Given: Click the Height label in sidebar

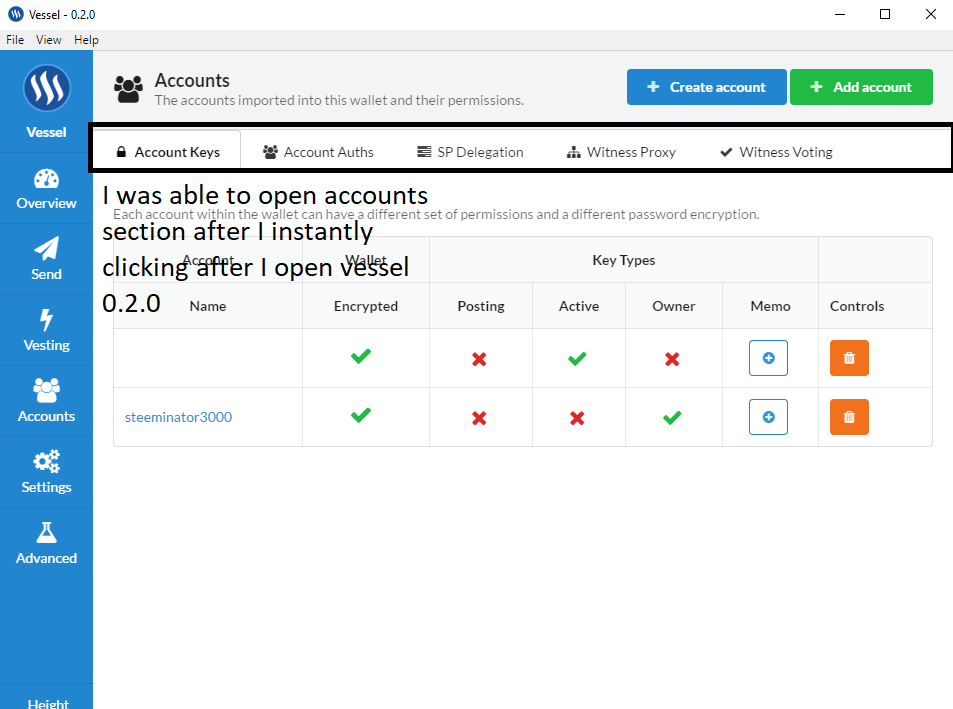Looking at the screenshot, I should click(x=48, y=703).
